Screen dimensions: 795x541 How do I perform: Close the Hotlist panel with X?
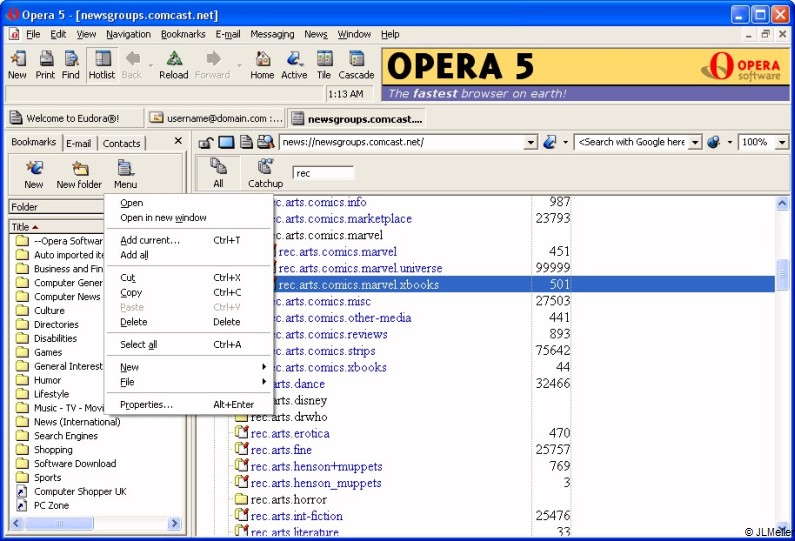pyautogui.click(x=178, y=141)
